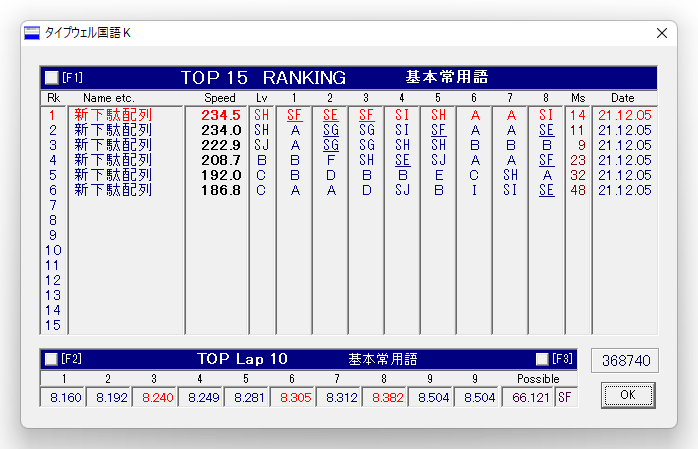Click the Rk column header

53,98
